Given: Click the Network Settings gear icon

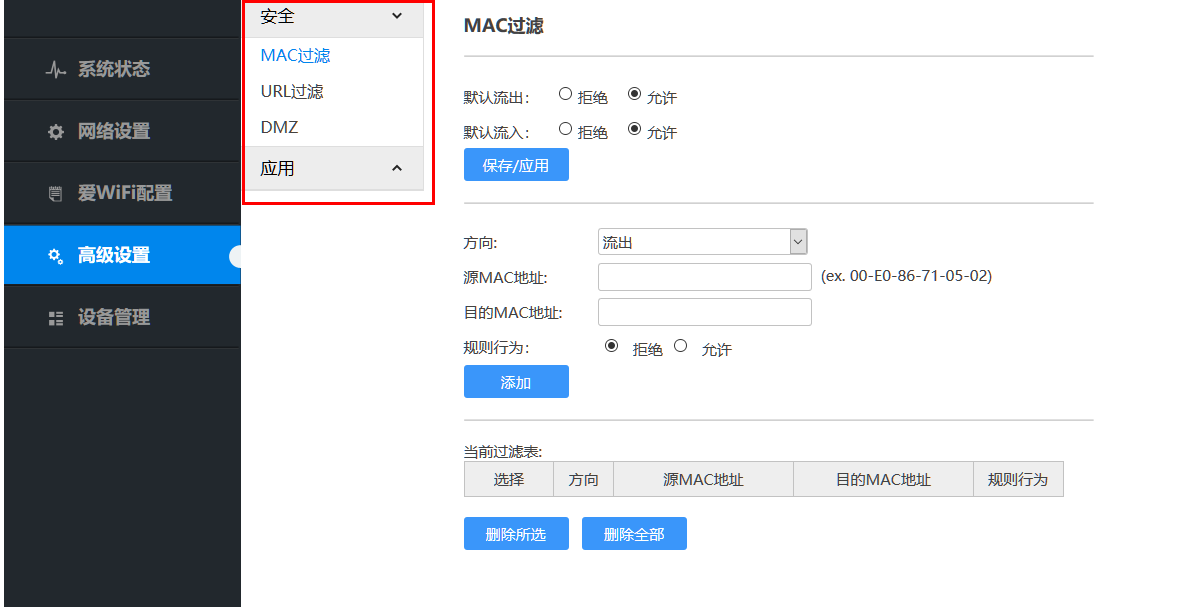Looking at the screenshot, I should pyautogui.click(x=56, y=132).
